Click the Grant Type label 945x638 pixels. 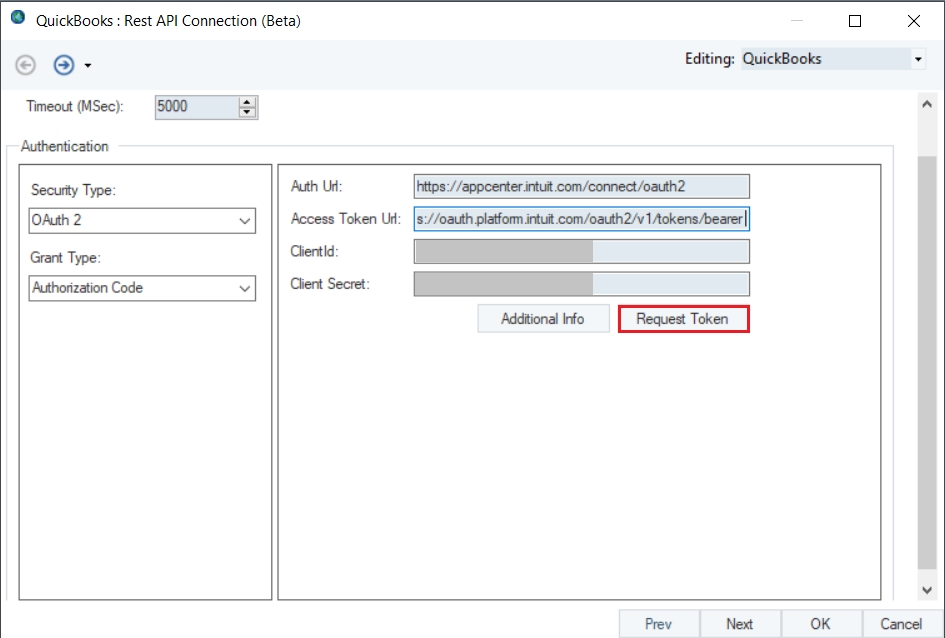click(66, 258)
